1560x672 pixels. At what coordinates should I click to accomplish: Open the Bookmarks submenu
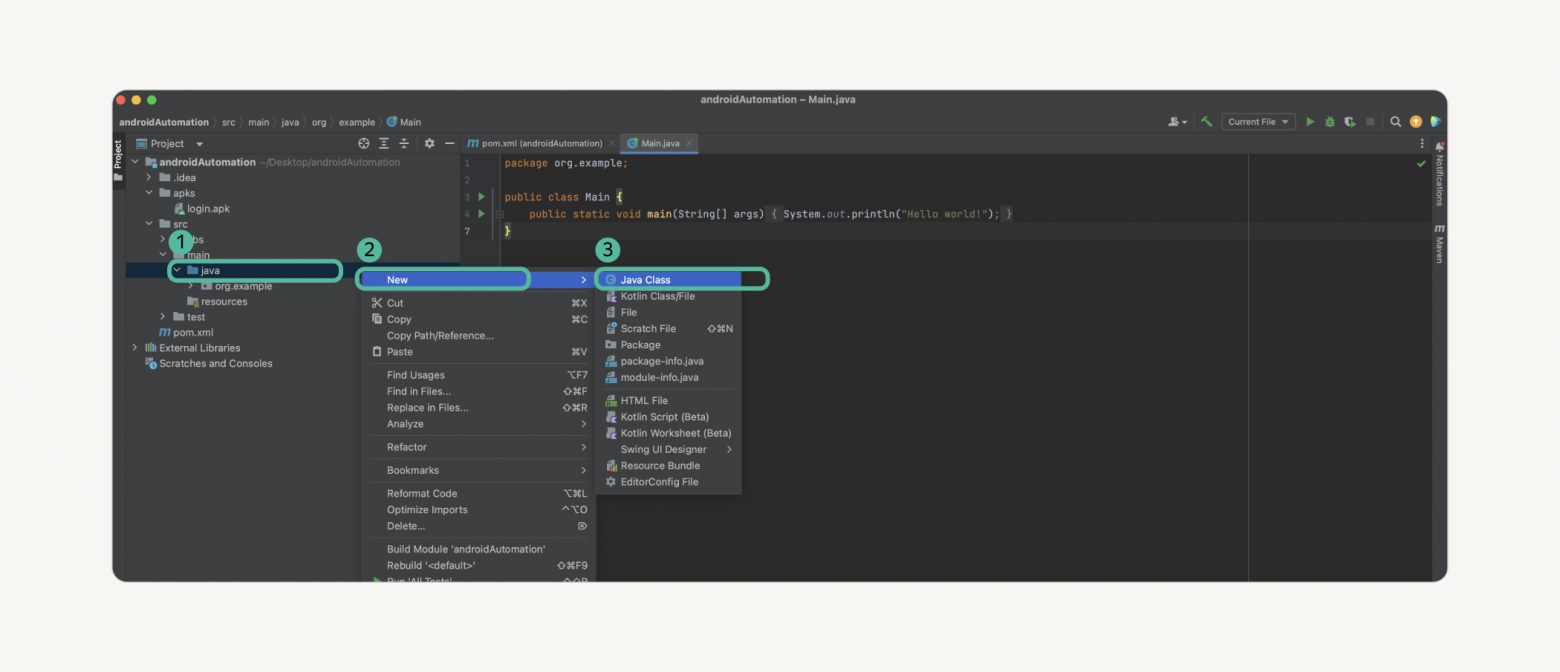click(x=478, y=470)
